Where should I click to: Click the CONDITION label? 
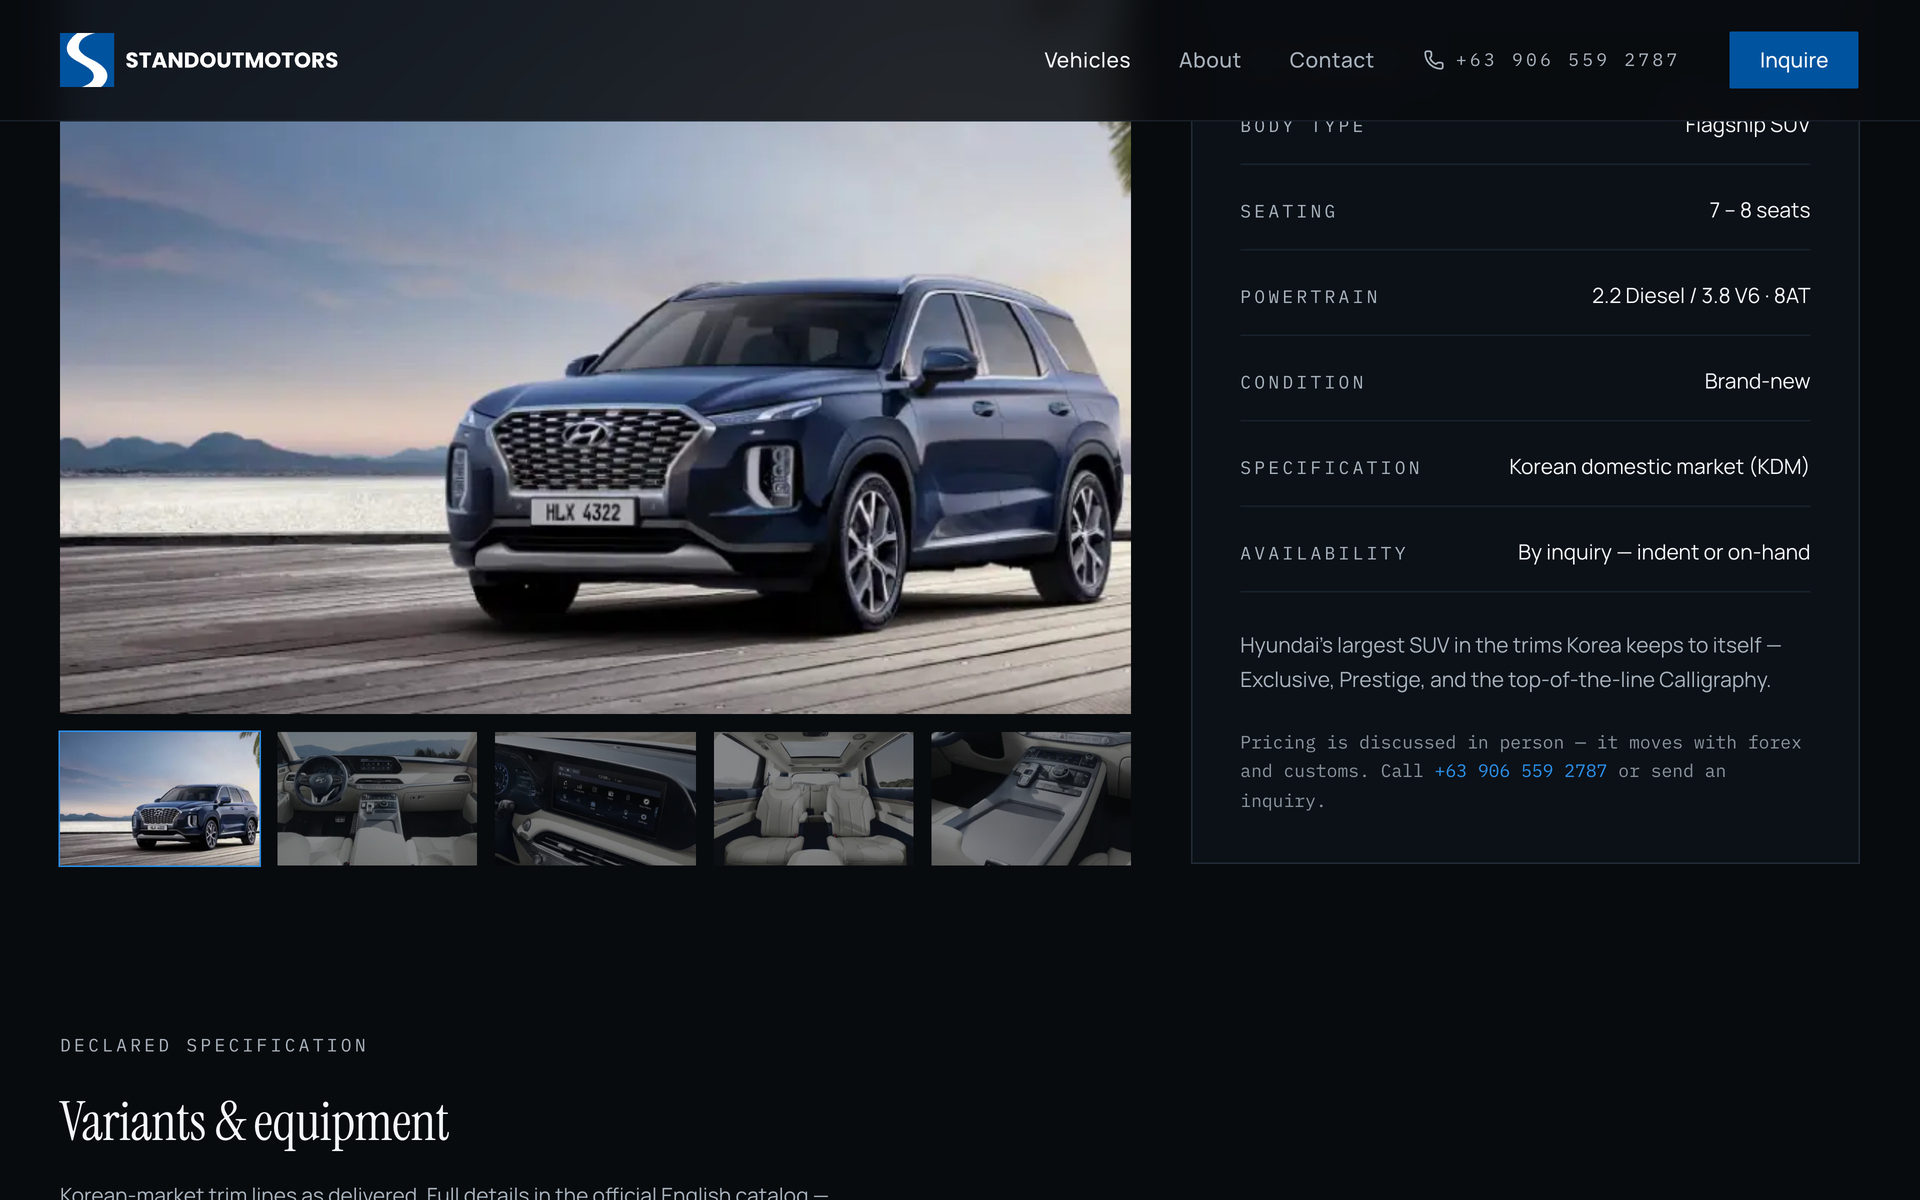point(1302,383)
